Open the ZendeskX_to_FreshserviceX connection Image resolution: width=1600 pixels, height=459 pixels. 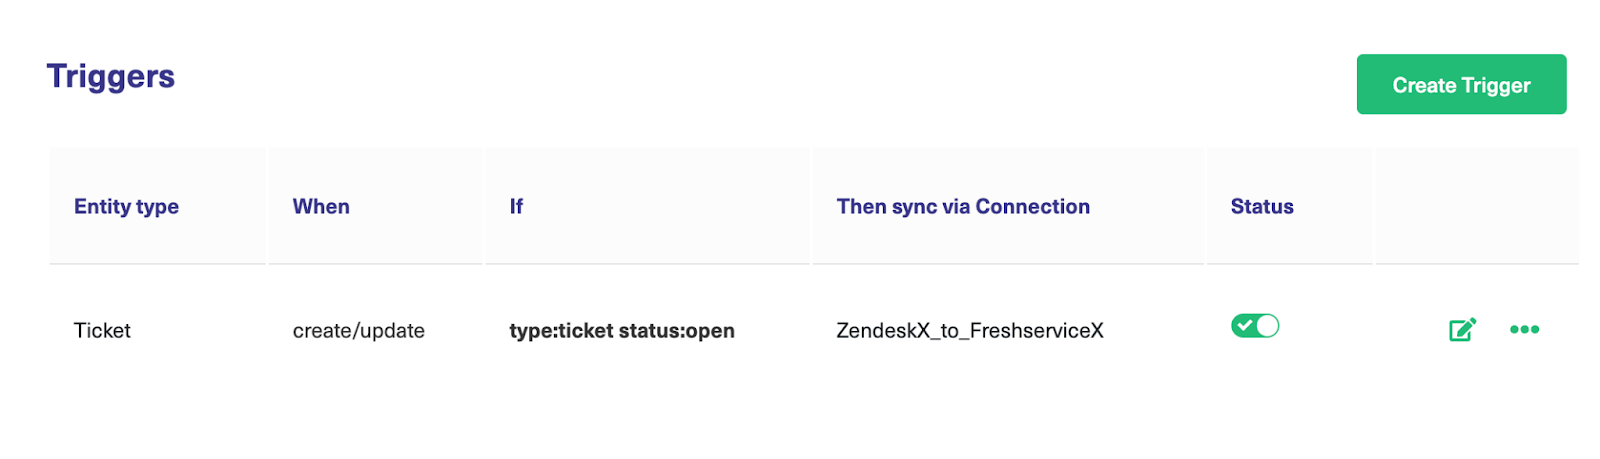coord(969,331)
